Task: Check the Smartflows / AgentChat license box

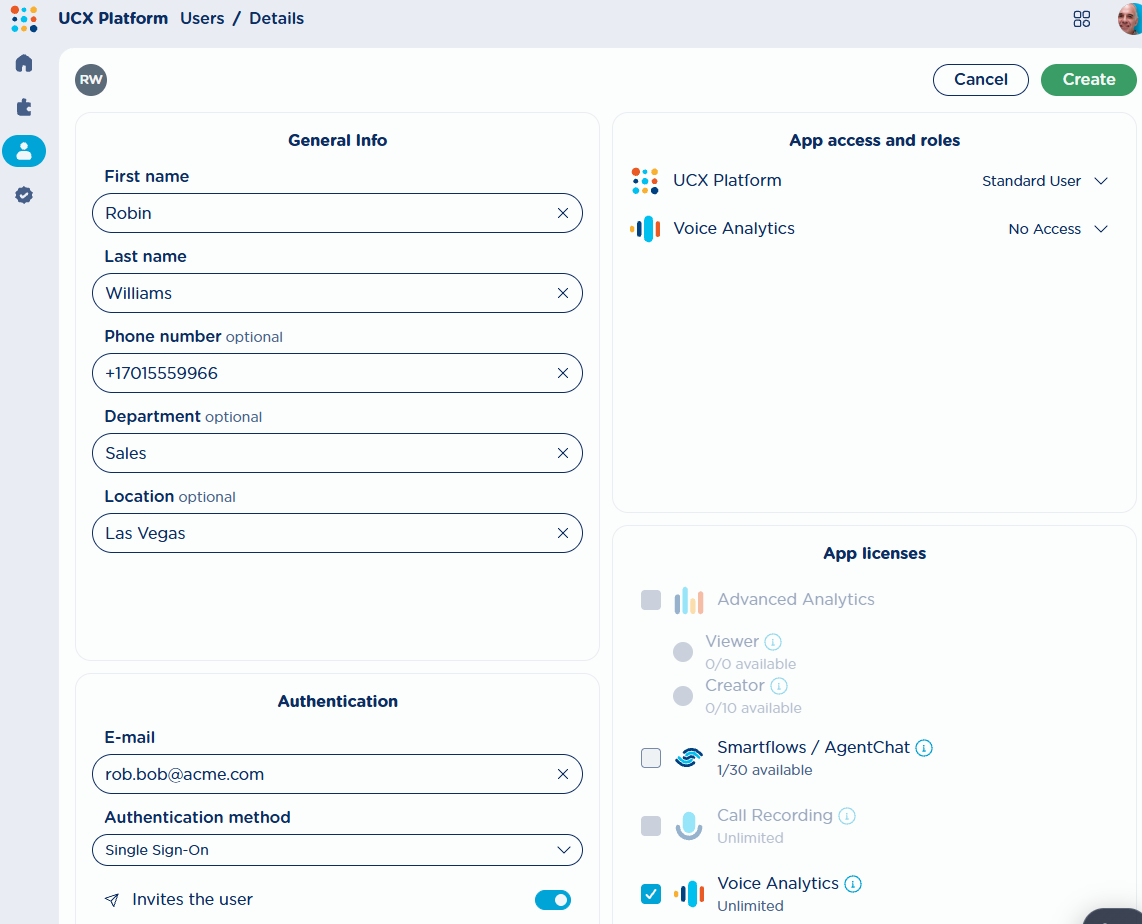Action: click(651, 758)
